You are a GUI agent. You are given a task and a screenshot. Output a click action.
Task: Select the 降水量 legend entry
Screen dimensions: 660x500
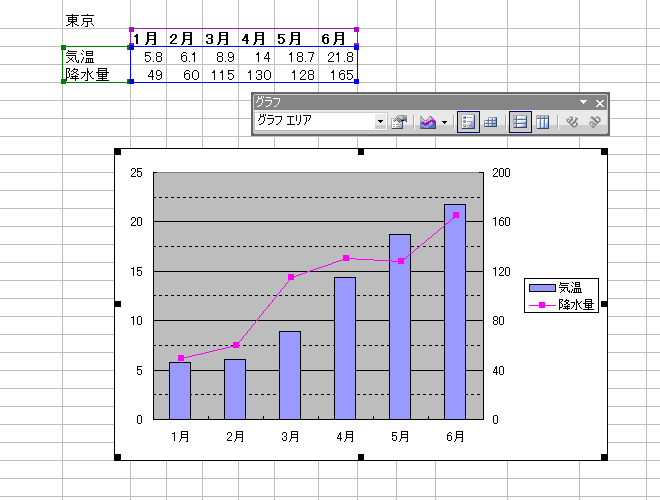click(577, 305)
